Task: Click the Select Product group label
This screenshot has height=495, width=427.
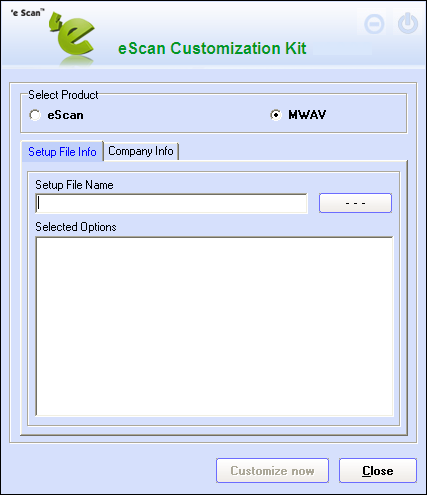Action: 63,95
